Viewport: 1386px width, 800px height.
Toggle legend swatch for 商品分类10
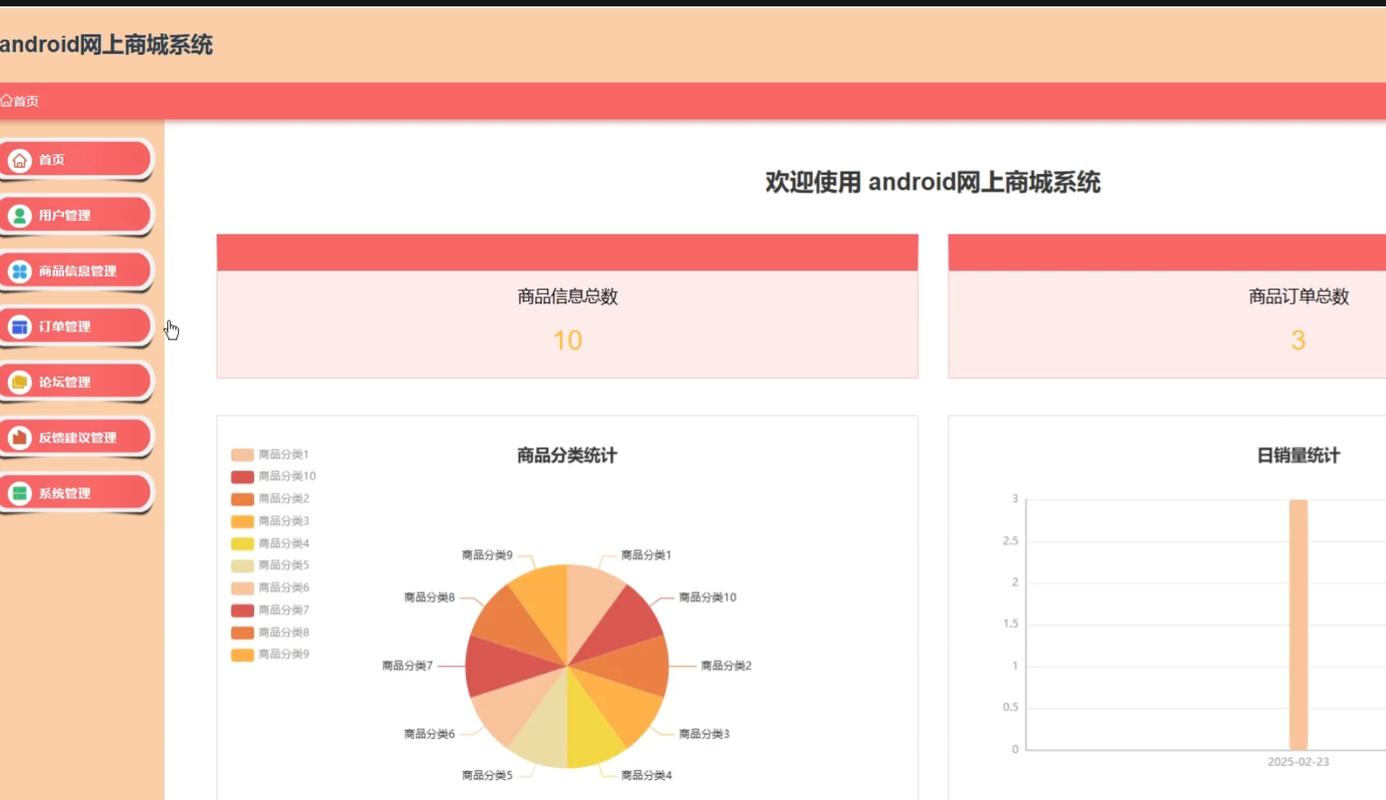(242, 477)
